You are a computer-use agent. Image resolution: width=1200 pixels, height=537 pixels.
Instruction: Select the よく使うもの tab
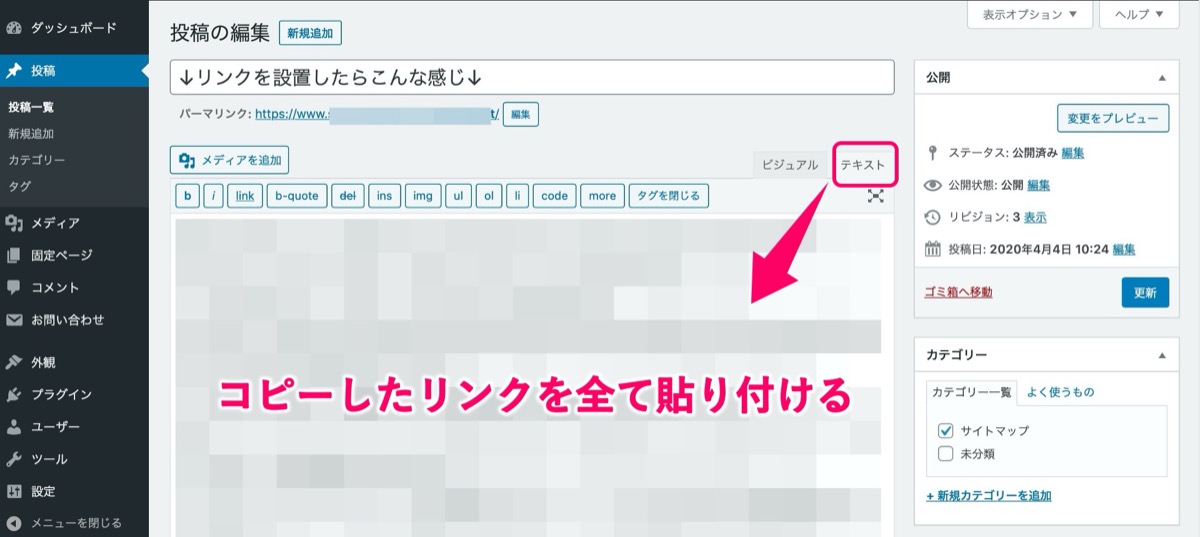click(1059, 392)
